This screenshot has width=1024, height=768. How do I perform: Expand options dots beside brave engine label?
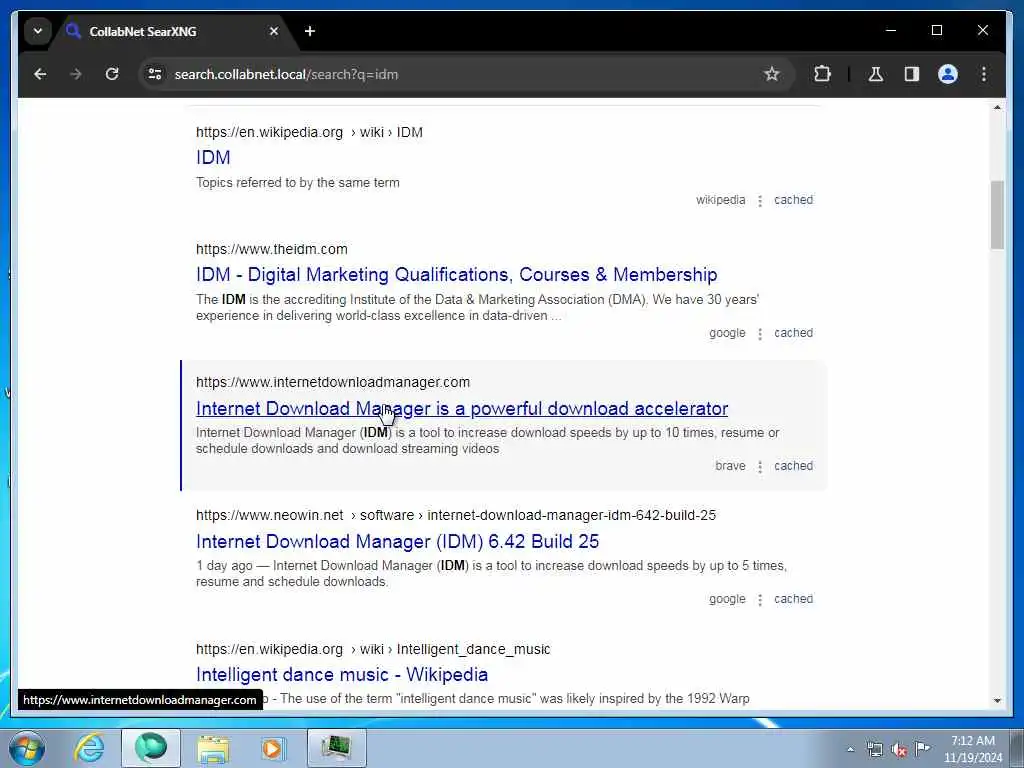click(760, 467)
